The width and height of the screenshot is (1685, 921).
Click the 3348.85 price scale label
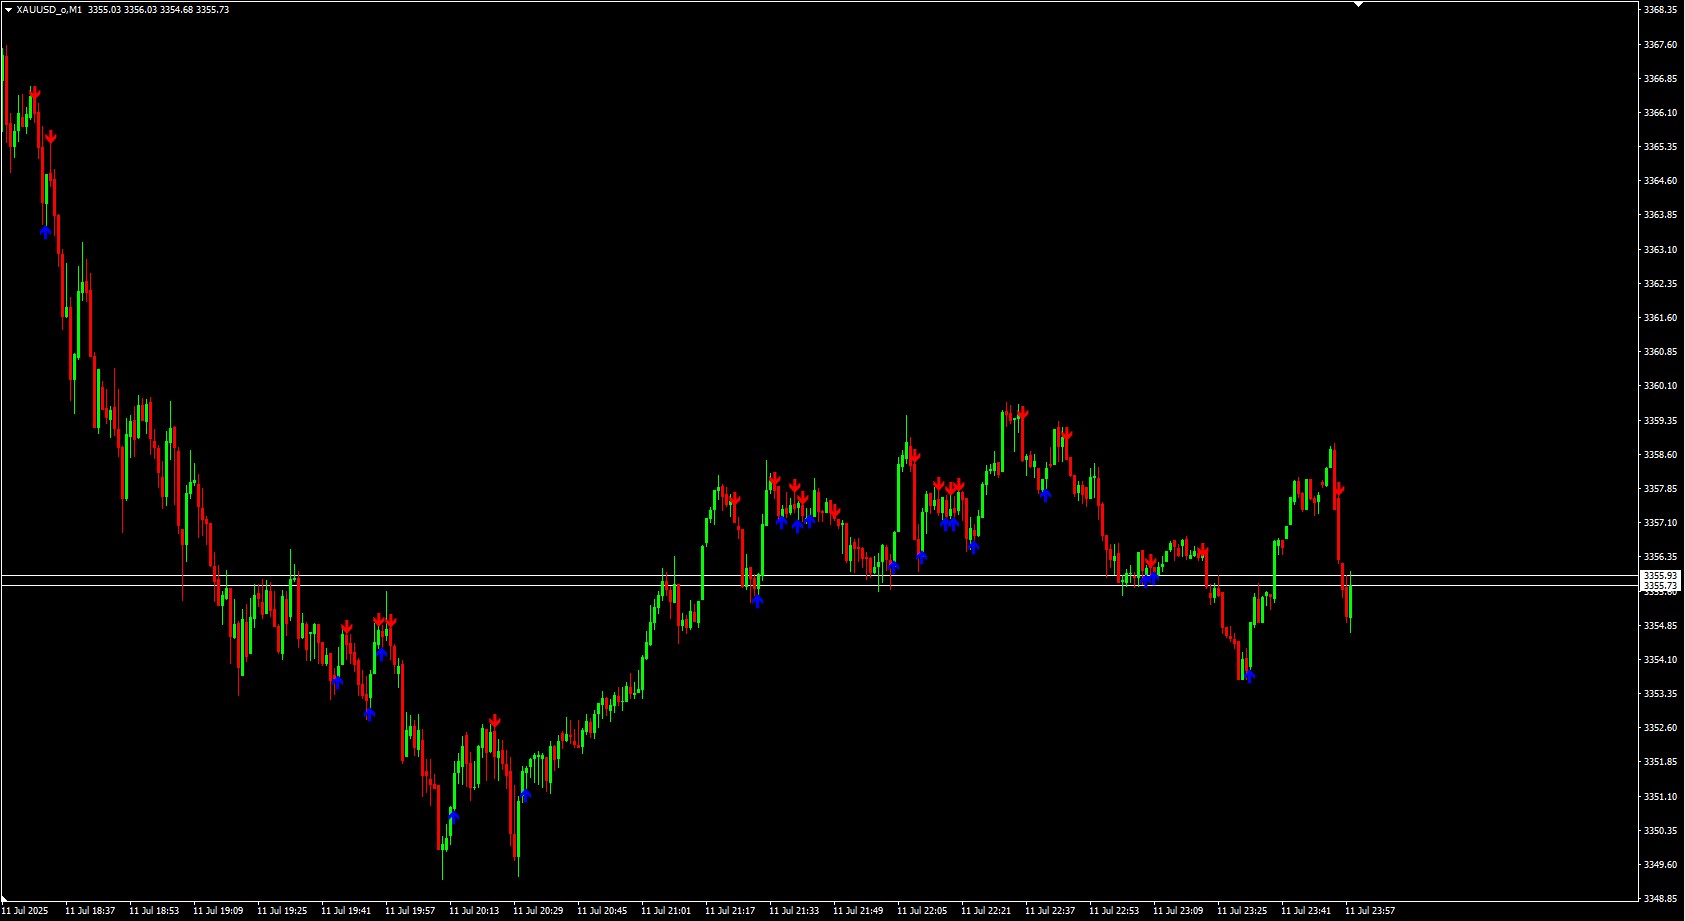coord(1660,899)
